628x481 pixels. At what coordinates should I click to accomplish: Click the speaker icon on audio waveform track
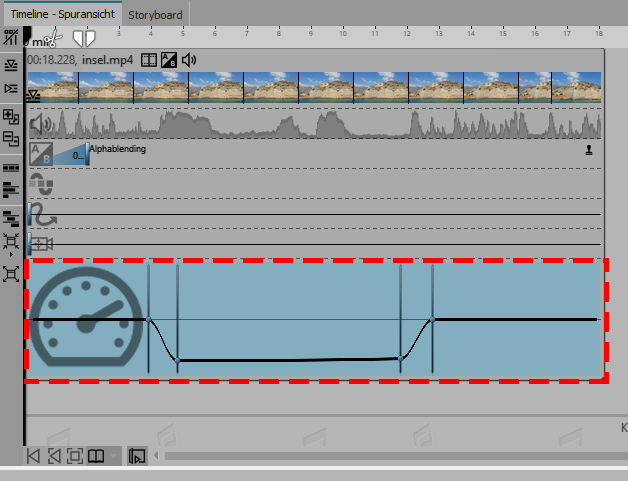coord(40,124)
